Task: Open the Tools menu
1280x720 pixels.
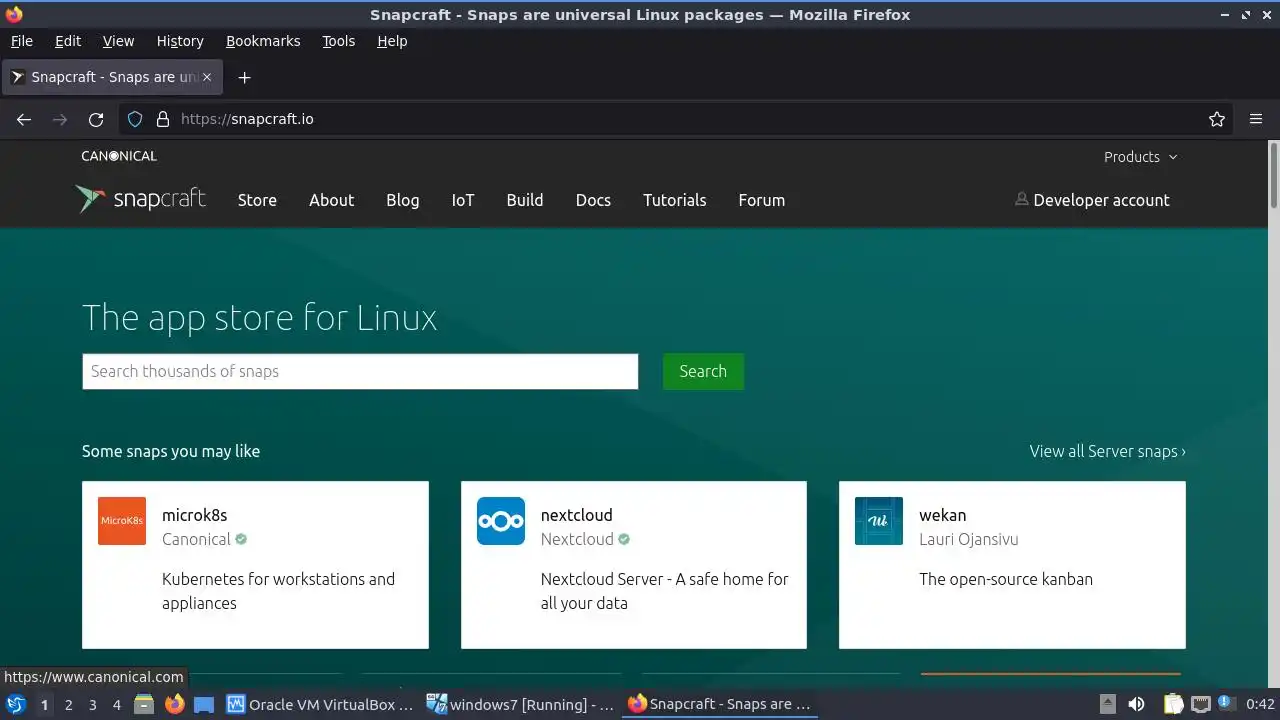Action: click(338, 41)
